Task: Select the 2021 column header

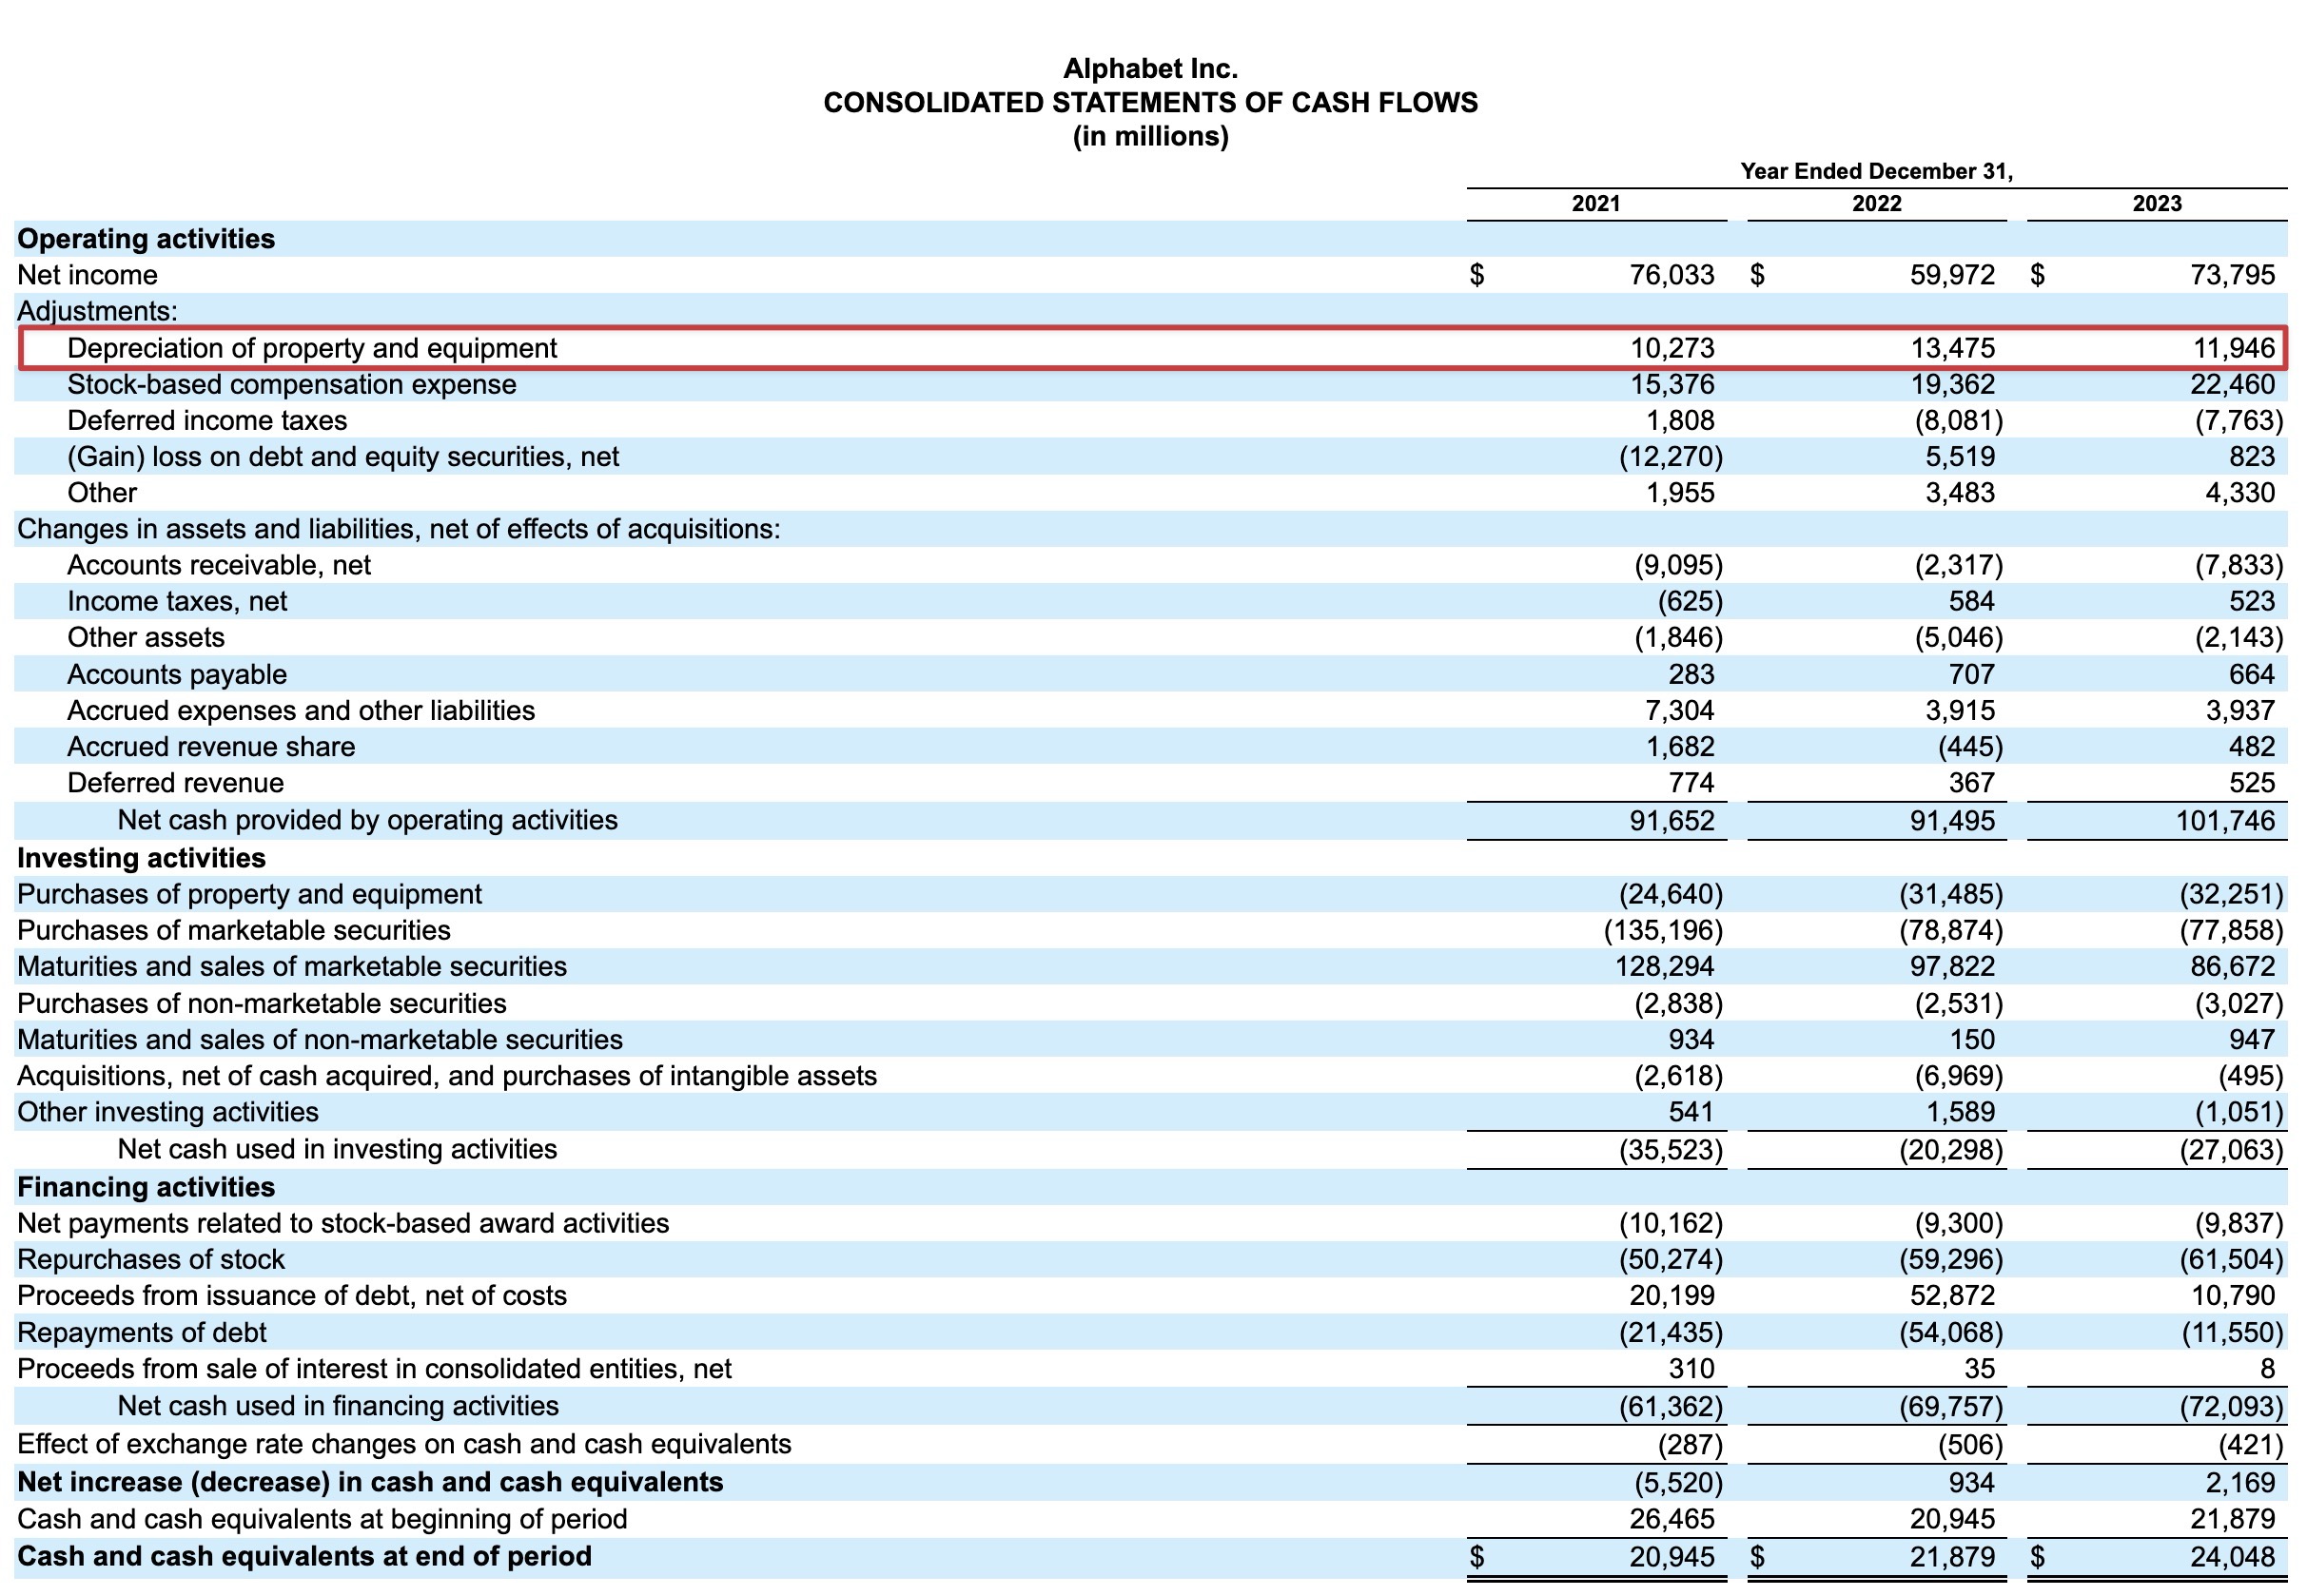Action: (1596, 204)
